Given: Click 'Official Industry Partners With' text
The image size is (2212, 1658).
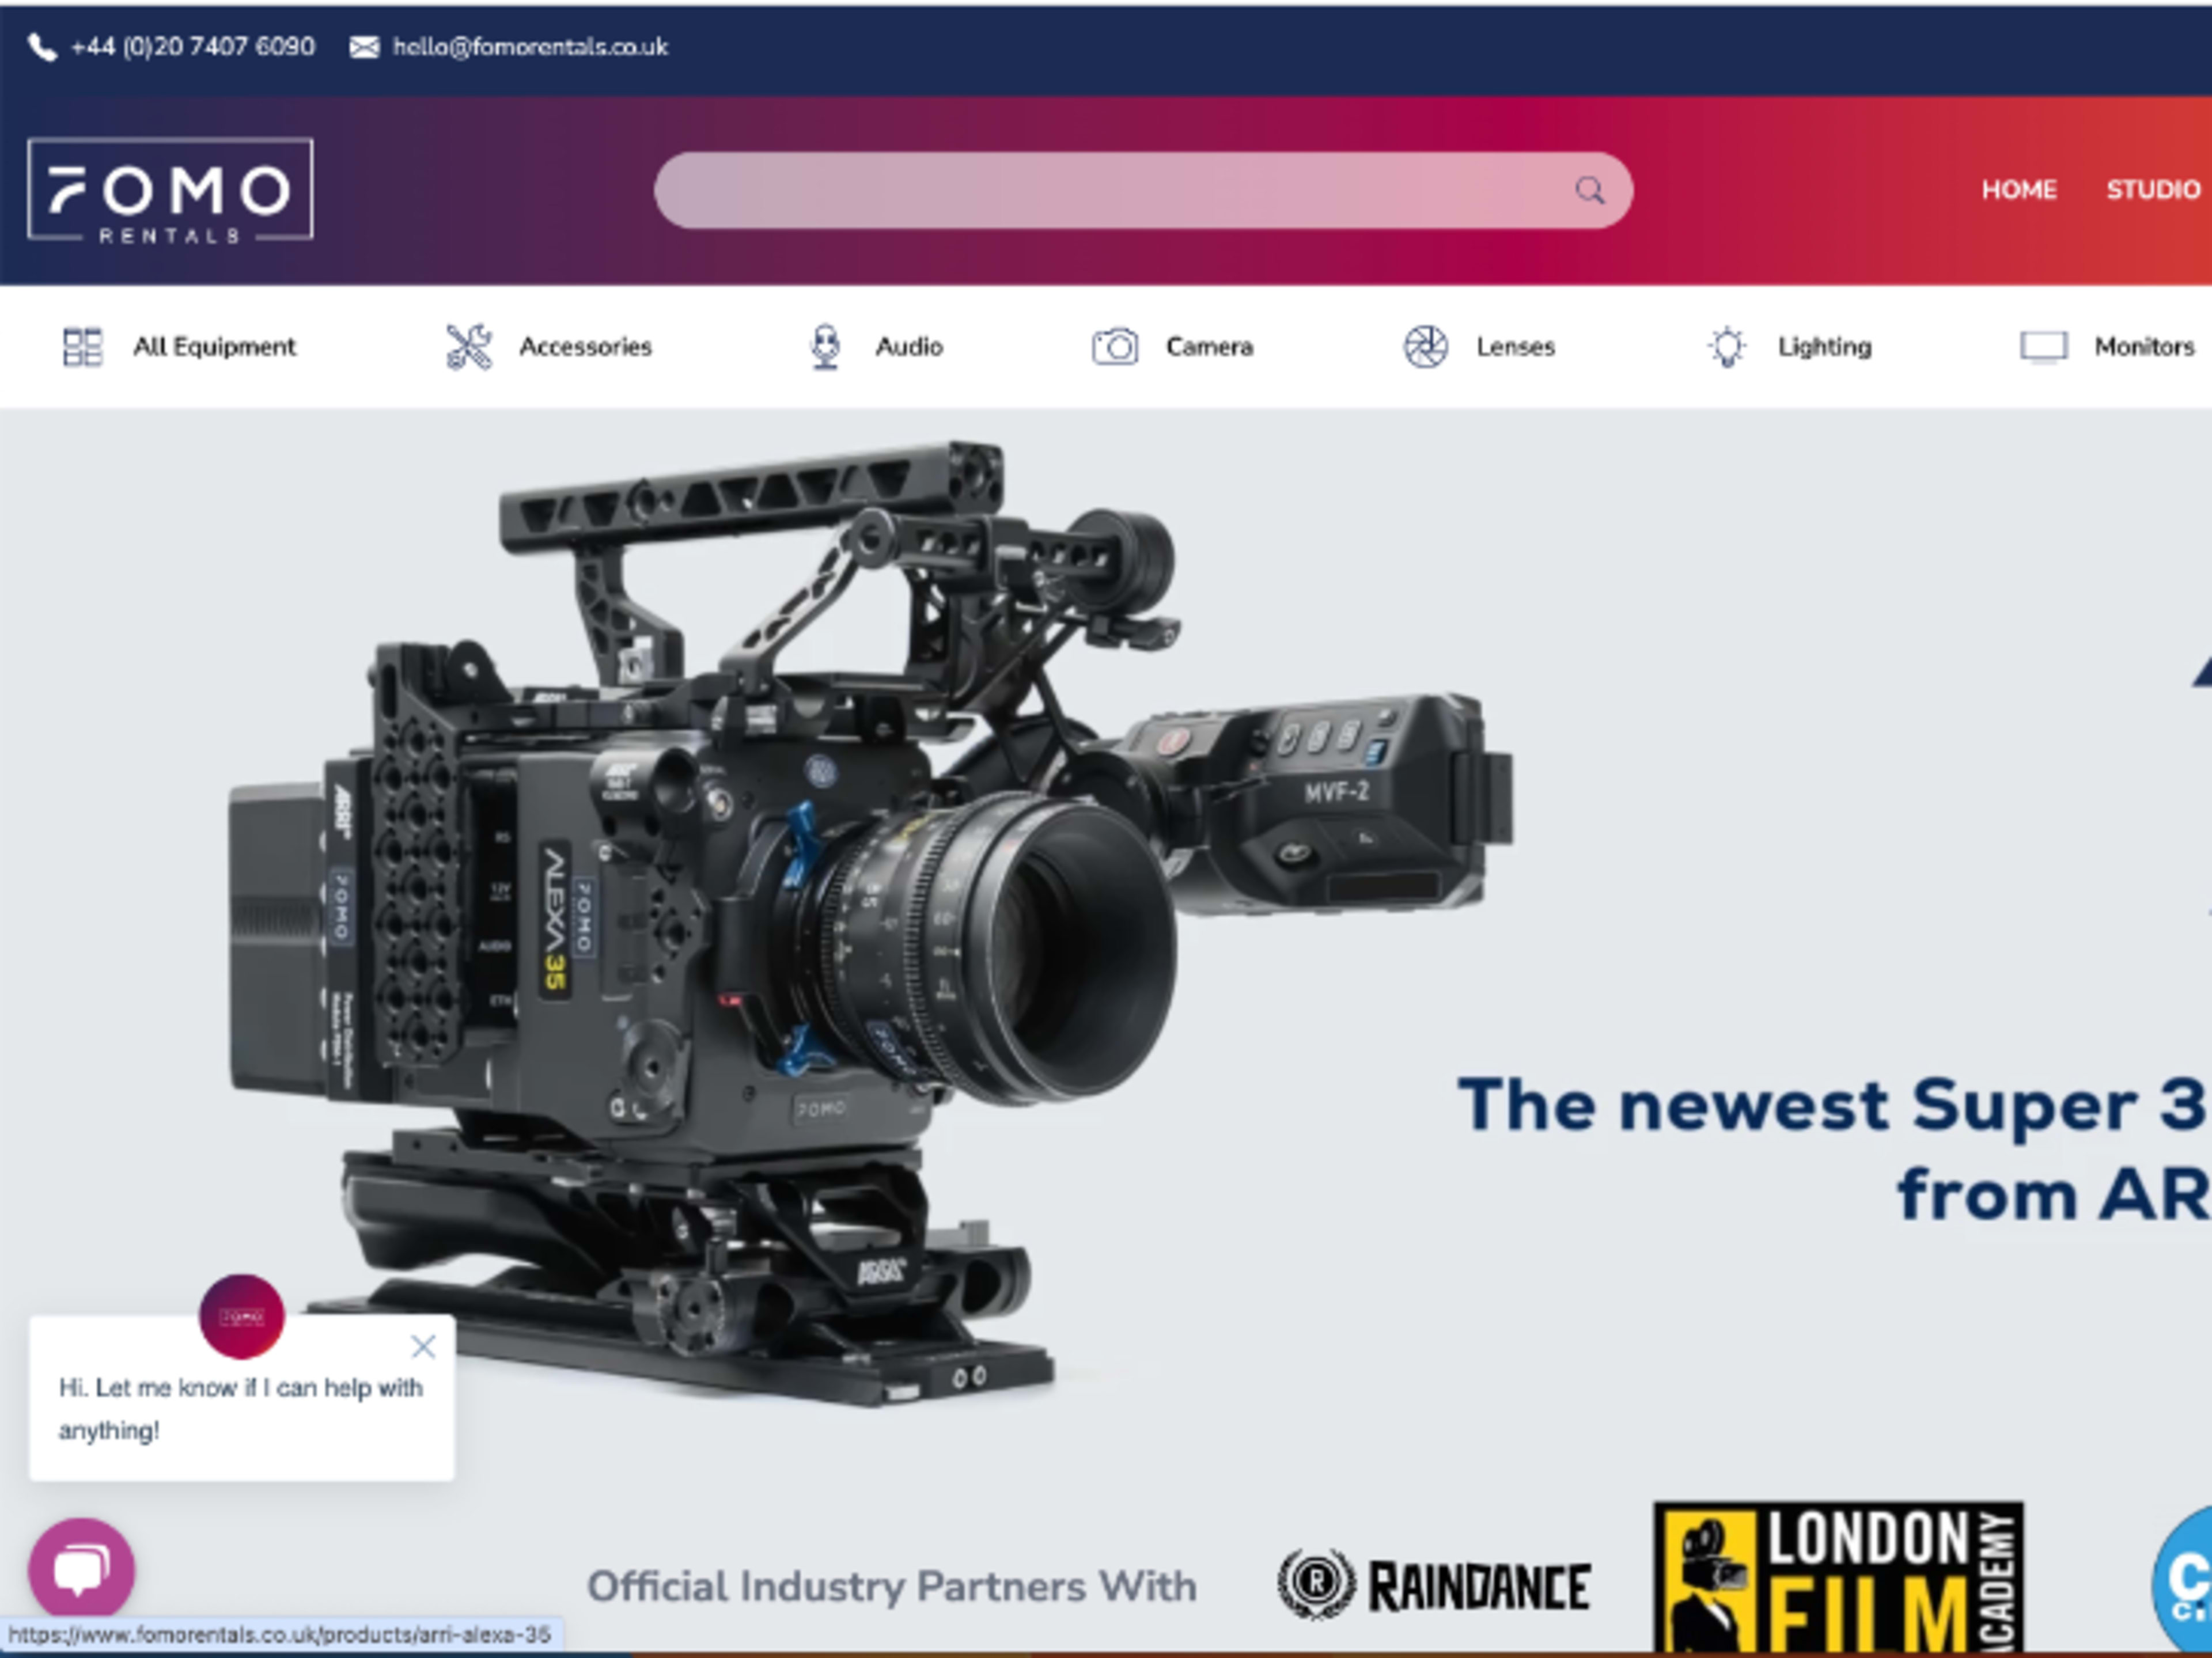Looking at the screenshot, I should point(891,1586).
